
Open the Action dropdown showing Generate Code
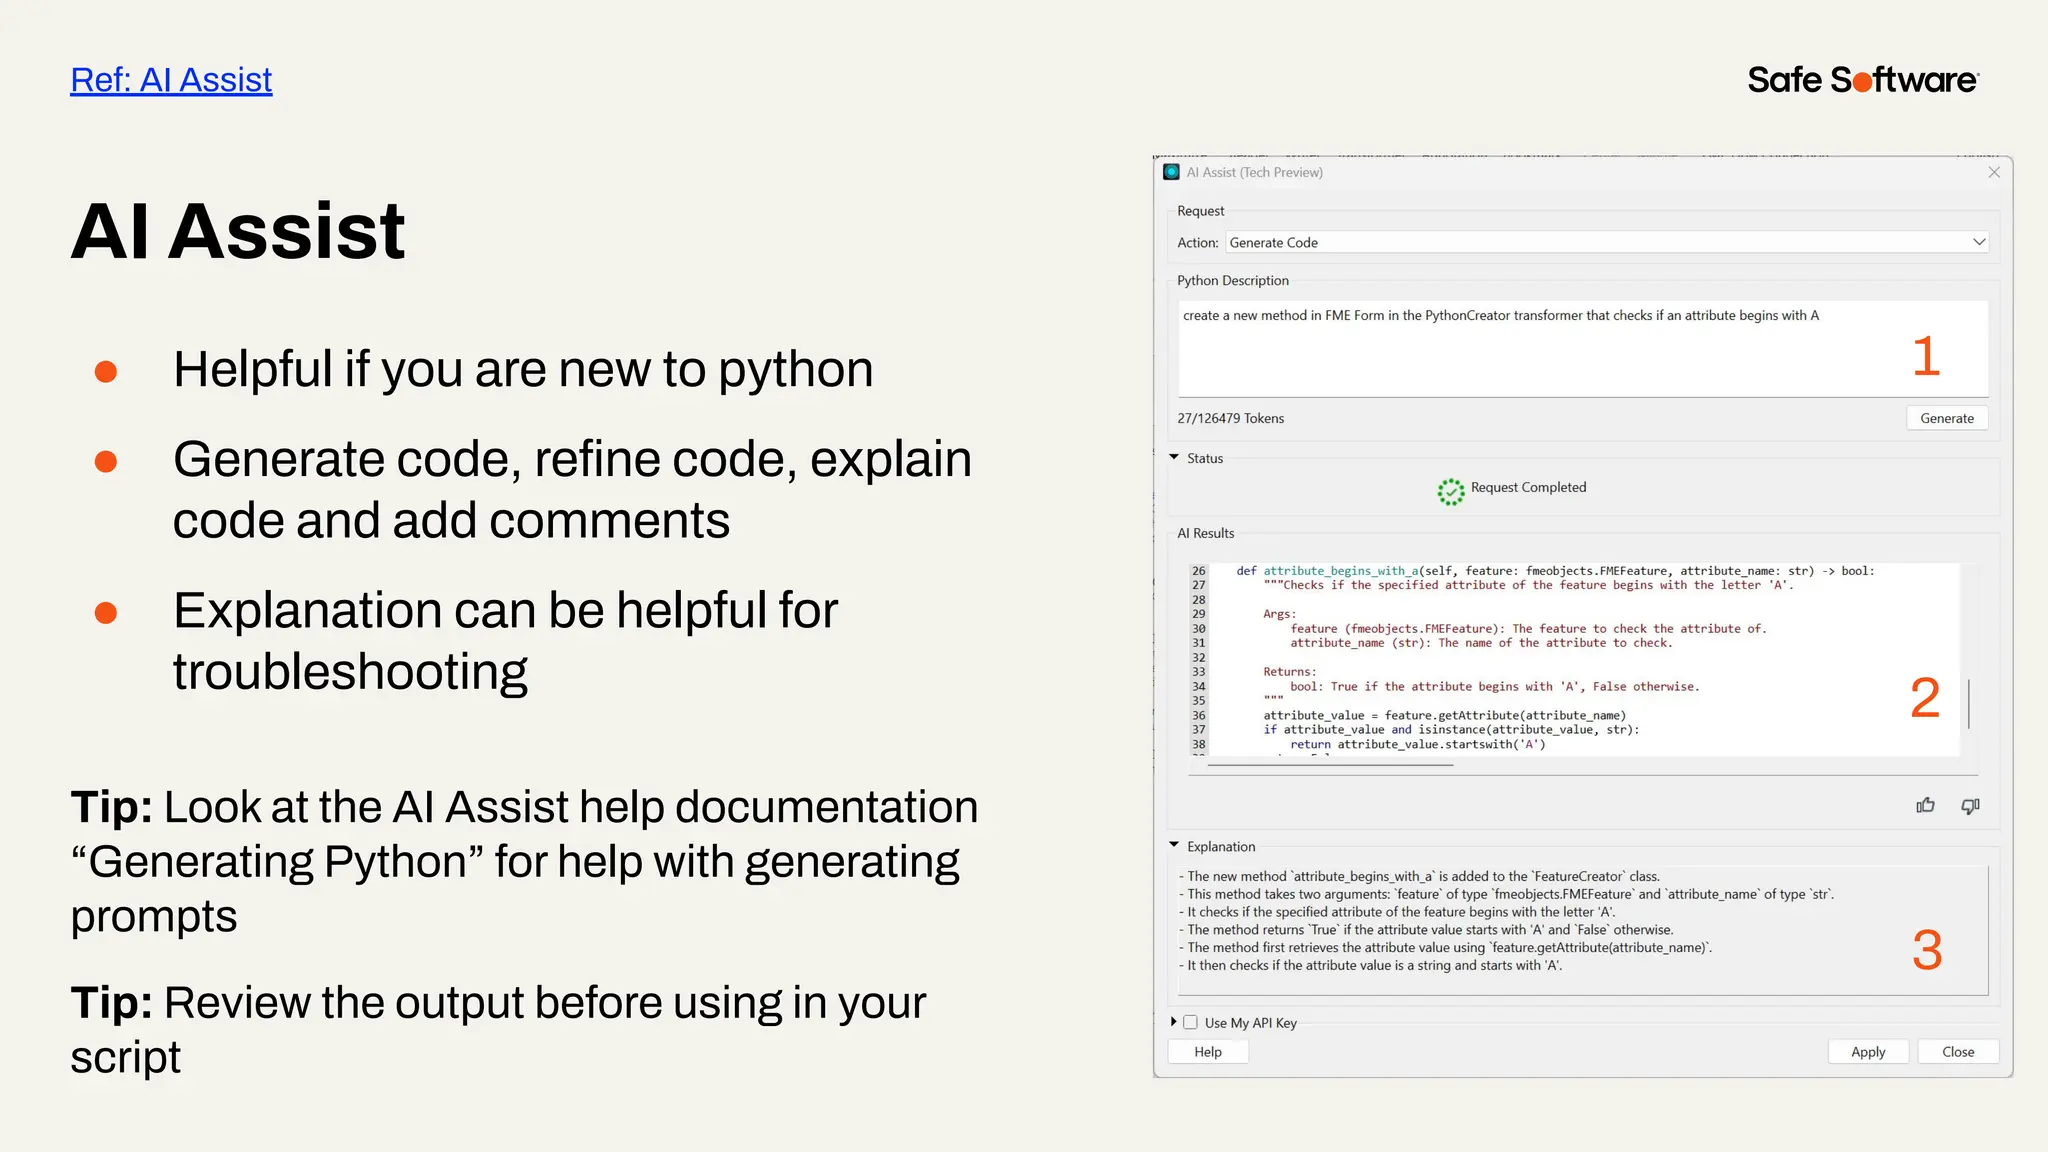(1607, 243)
